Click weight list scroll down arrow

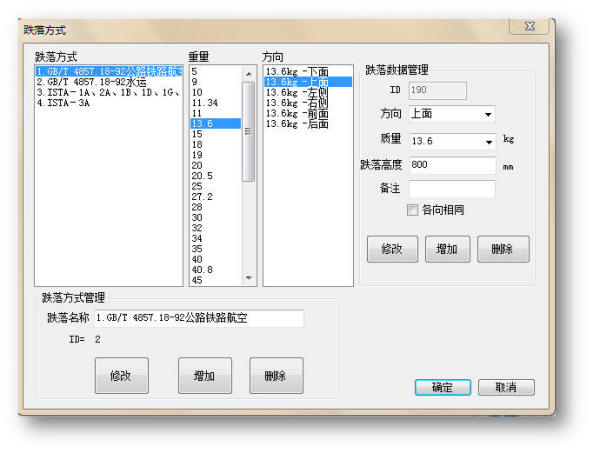pyautogui.click(x=248, y=278)
